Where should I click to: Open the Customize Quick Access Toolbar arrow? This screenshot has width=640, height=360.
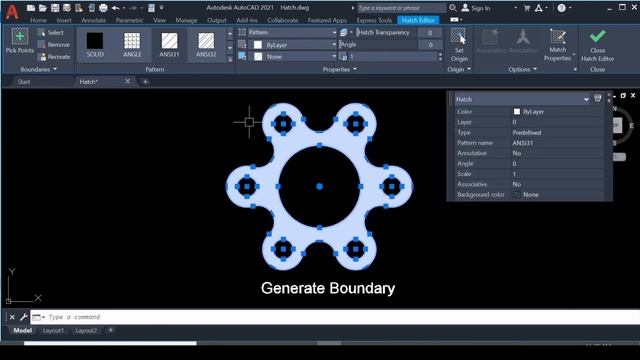coord(162,8)
